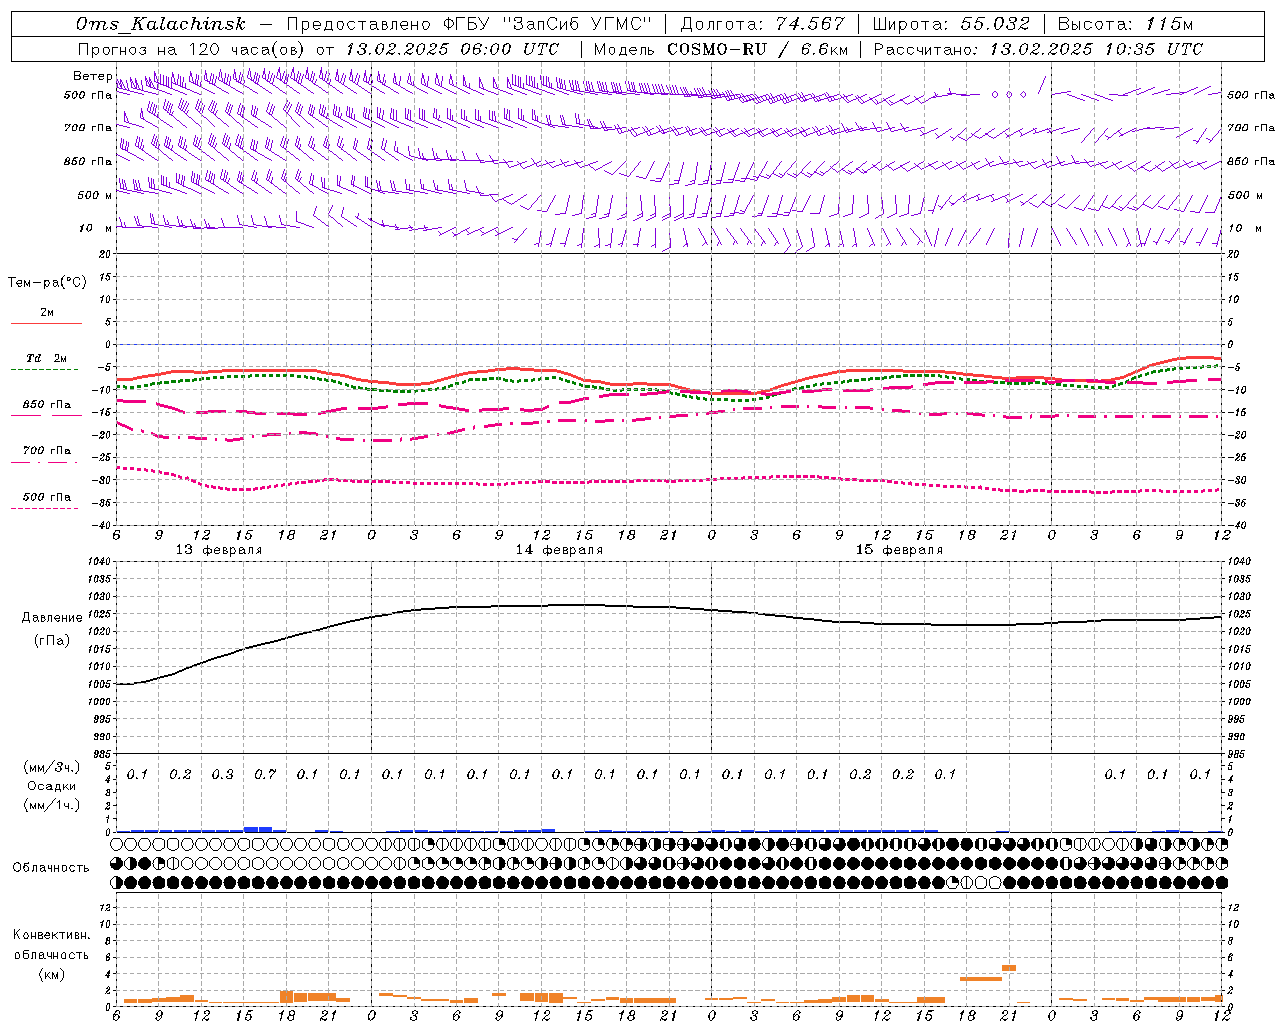Click the (мм/3ч.) precipitation unit label
The image size is (1280, 1024).
pos(52,767)
